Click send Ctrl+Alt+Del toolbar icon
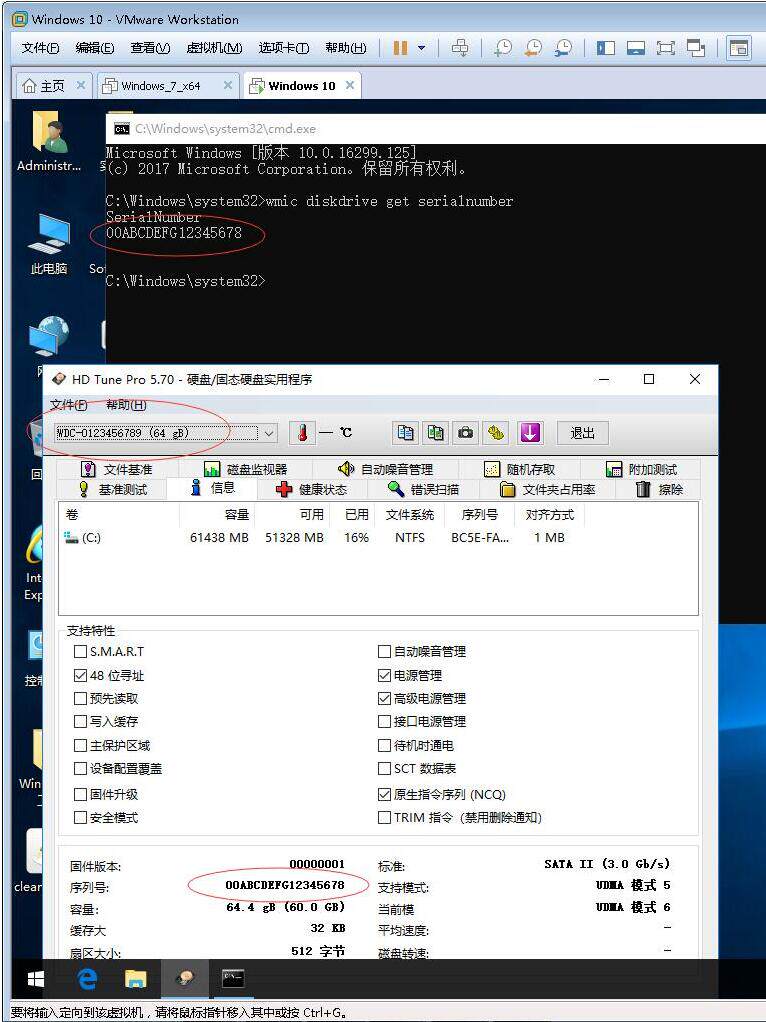 coord(460,48)
